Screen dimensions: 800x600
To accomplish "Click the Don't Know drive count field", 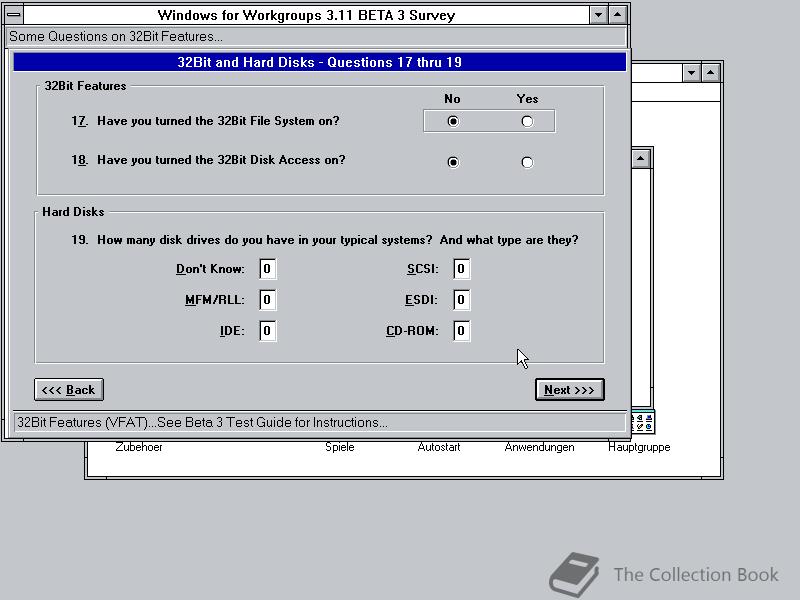I will (267, 269).
